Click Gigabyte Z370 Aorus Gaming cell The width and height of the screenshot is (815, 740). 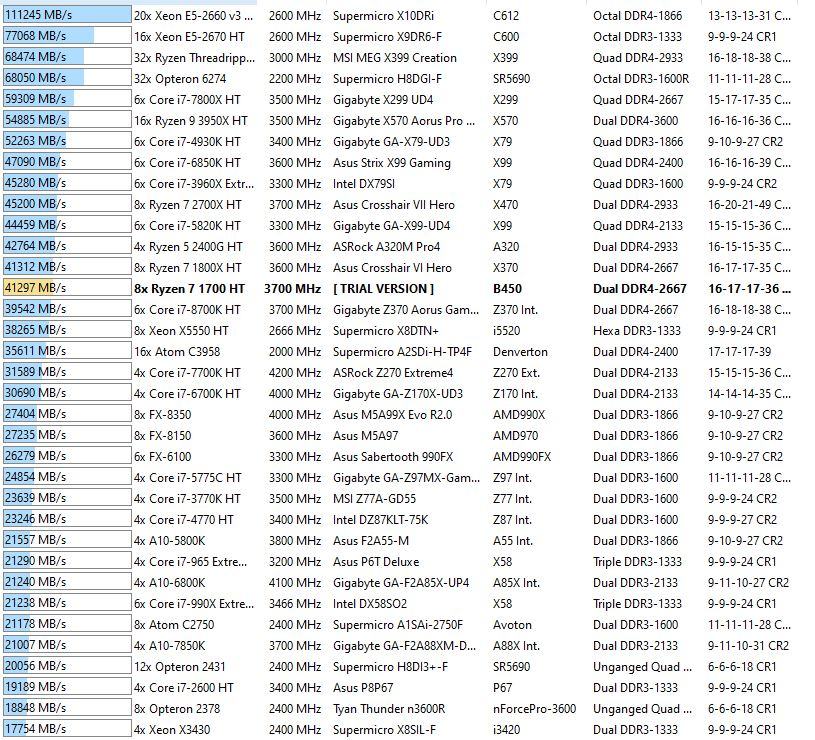pyautogui.click(x=406, y=310)
